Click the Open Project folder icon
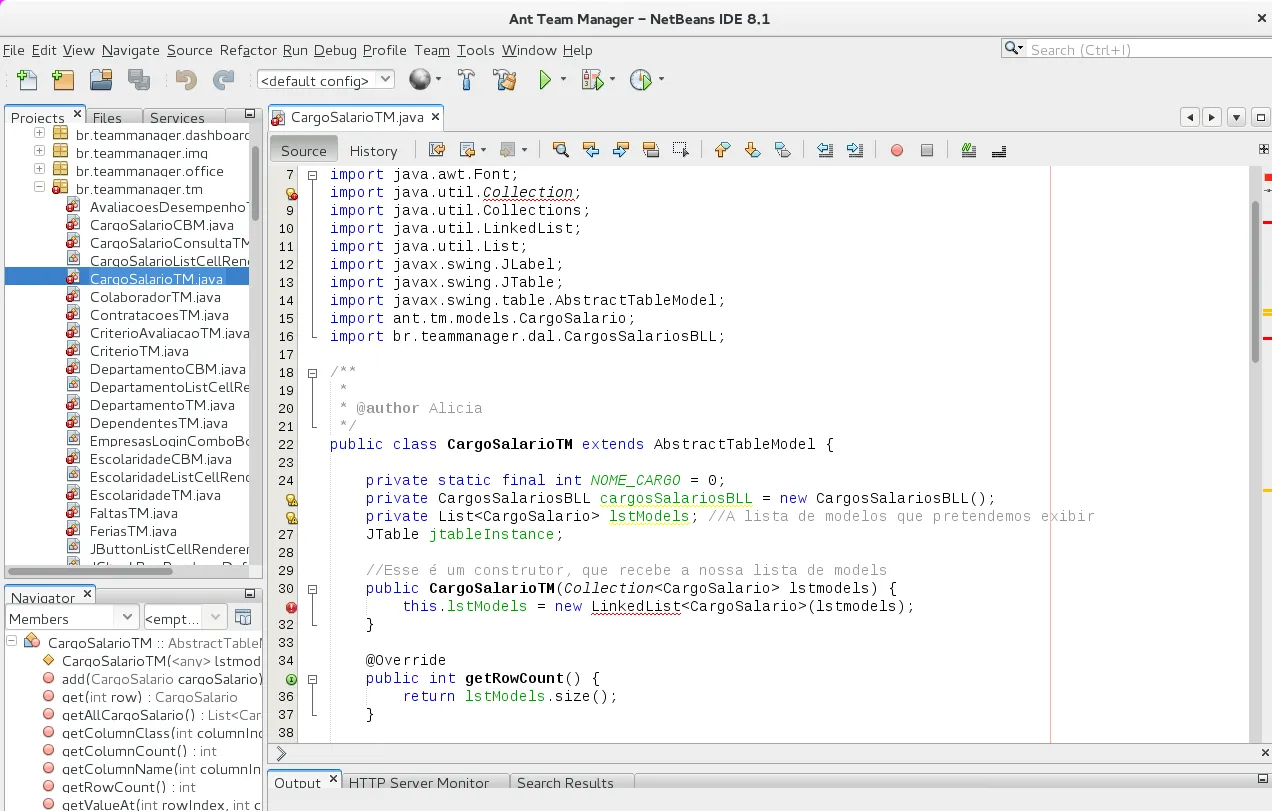This screenshot has height=811, width=1272. [101, 80]
